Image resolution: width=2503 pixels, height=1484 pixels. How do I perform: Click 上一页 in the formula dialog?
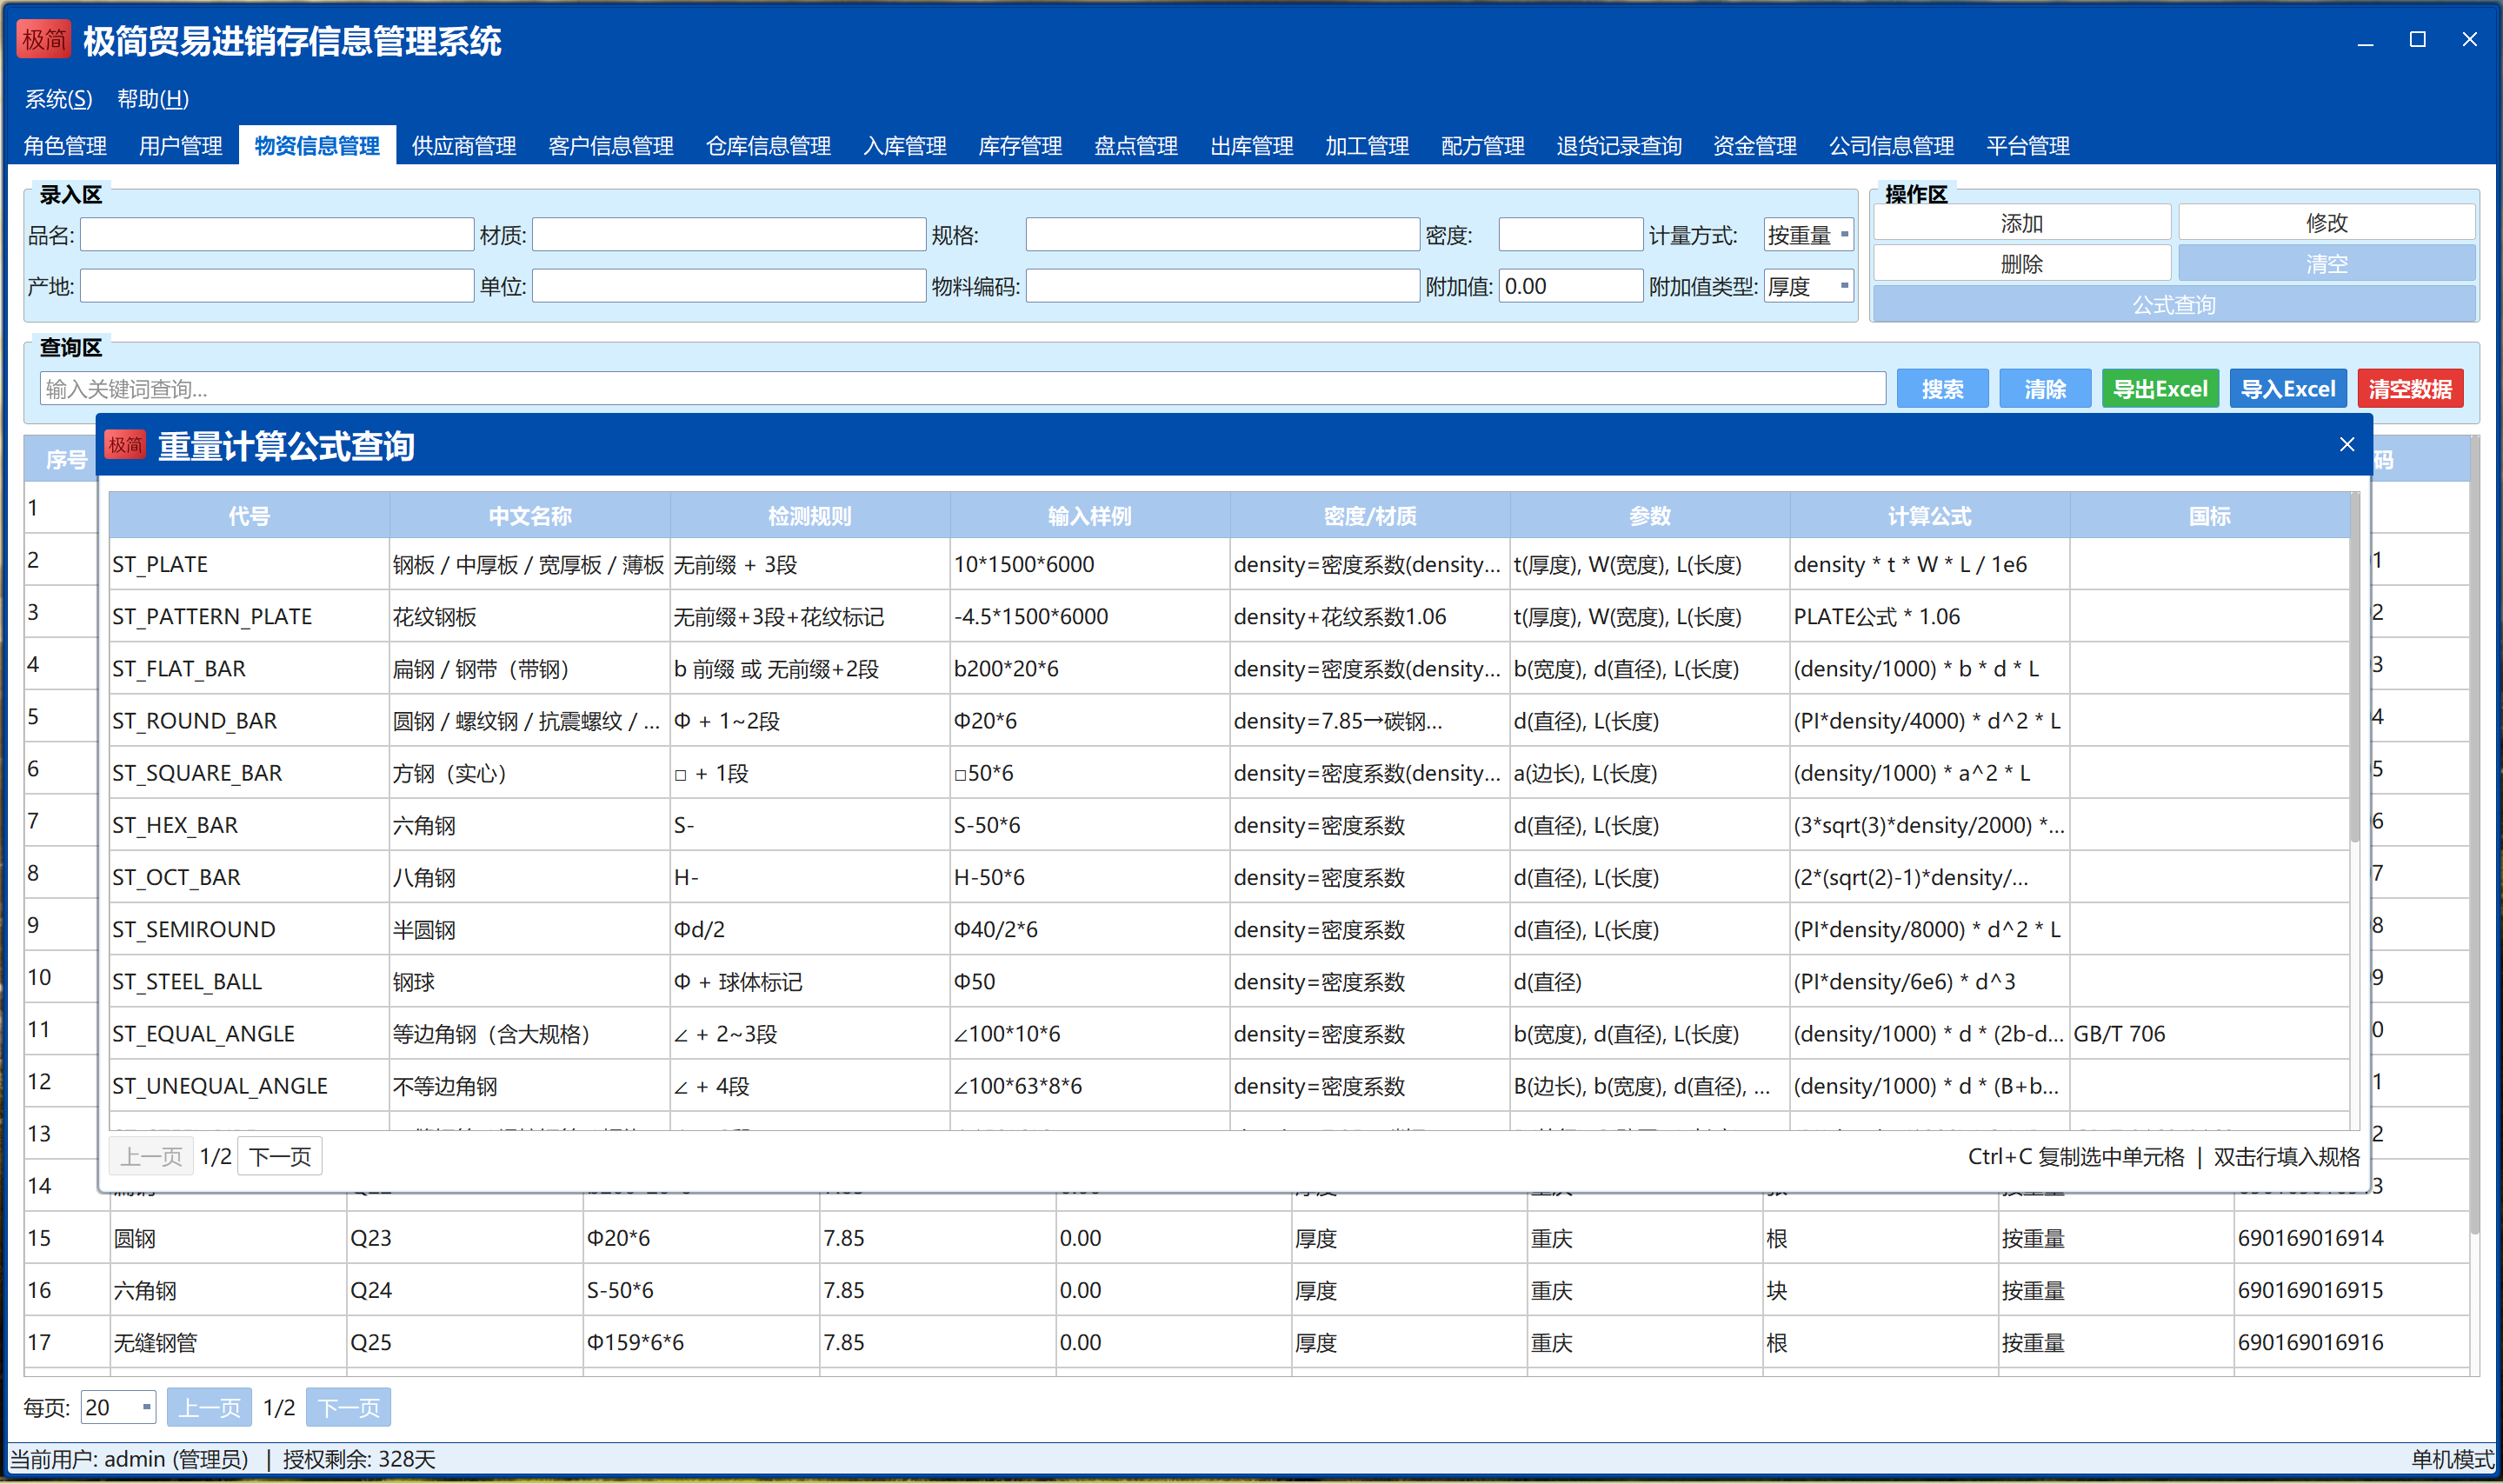151,1156
